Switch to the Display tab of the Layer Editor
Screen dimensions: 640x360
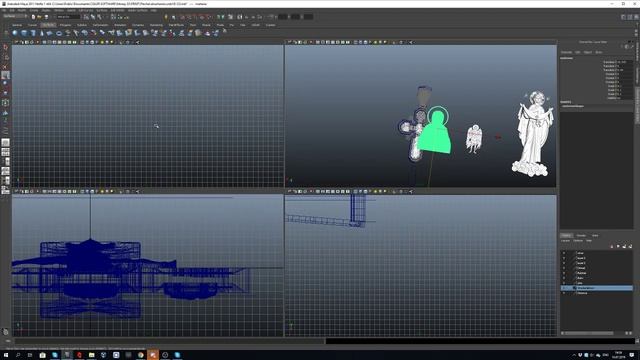[x=567, y=236]
